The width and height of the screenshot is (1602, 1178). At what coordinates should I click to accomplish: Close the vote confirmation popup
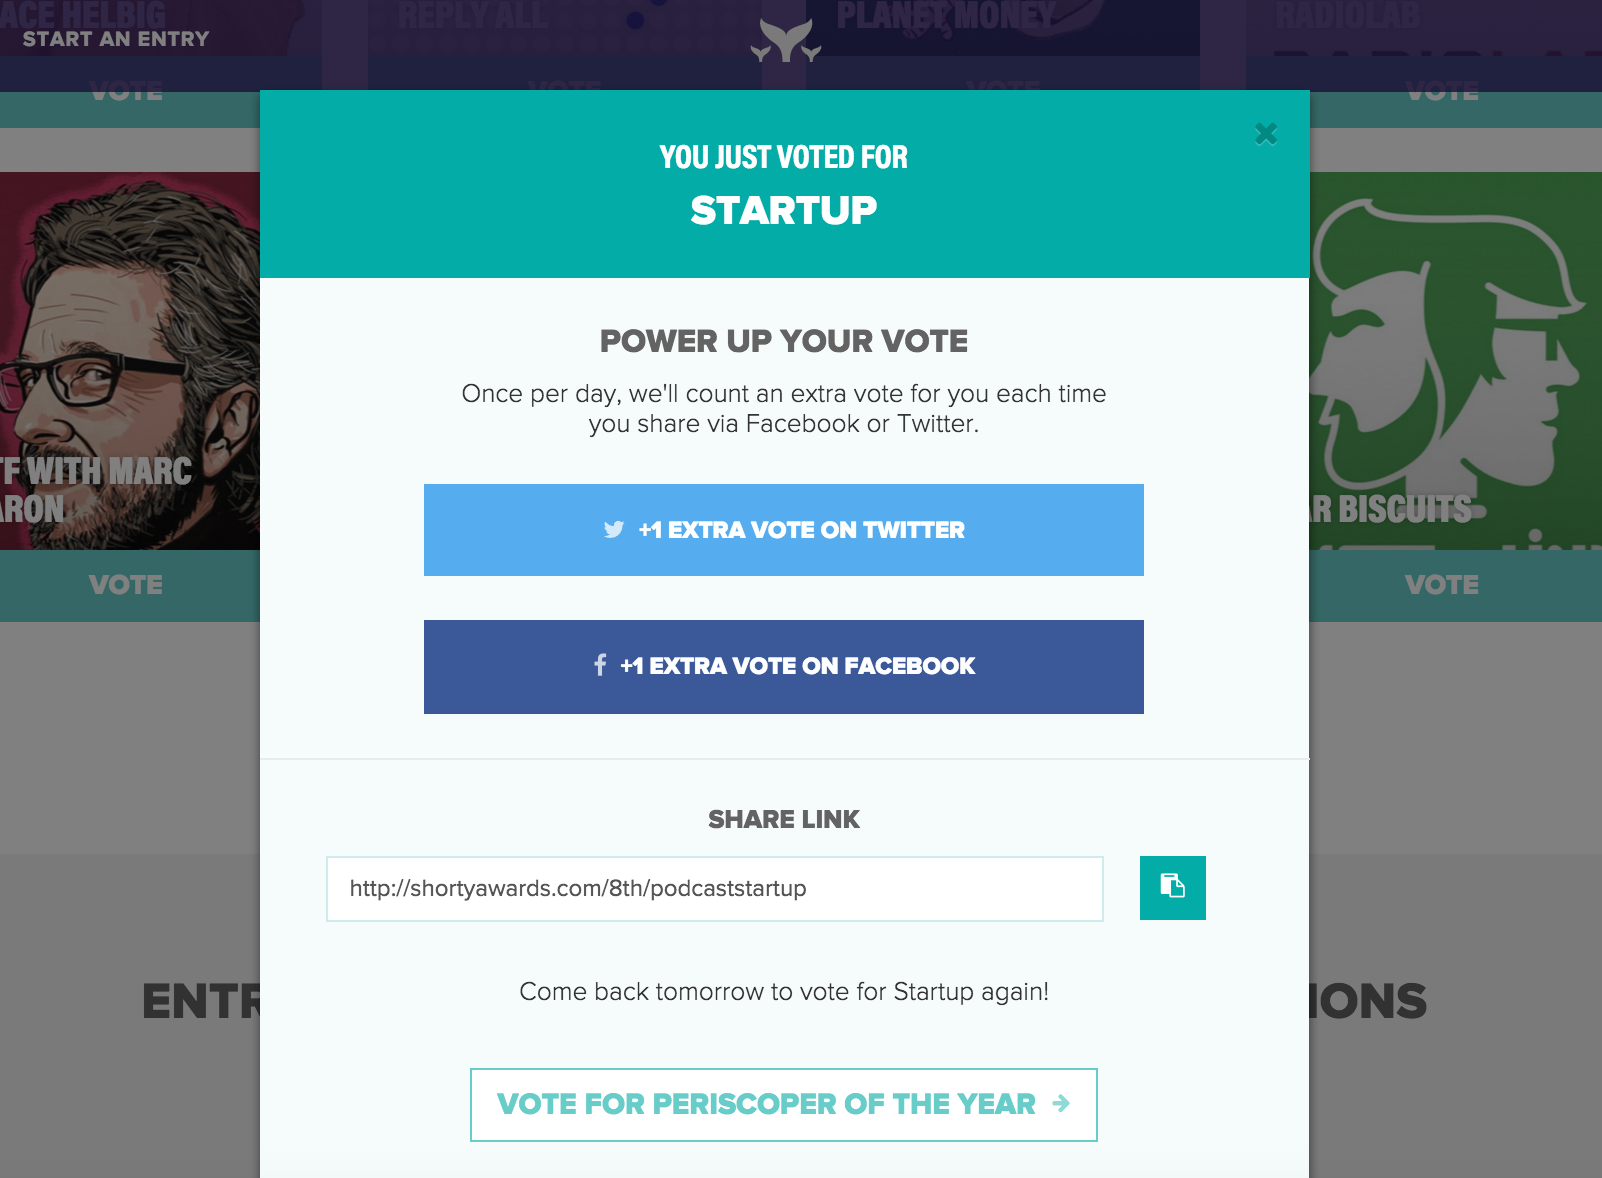click(1267, 133)
